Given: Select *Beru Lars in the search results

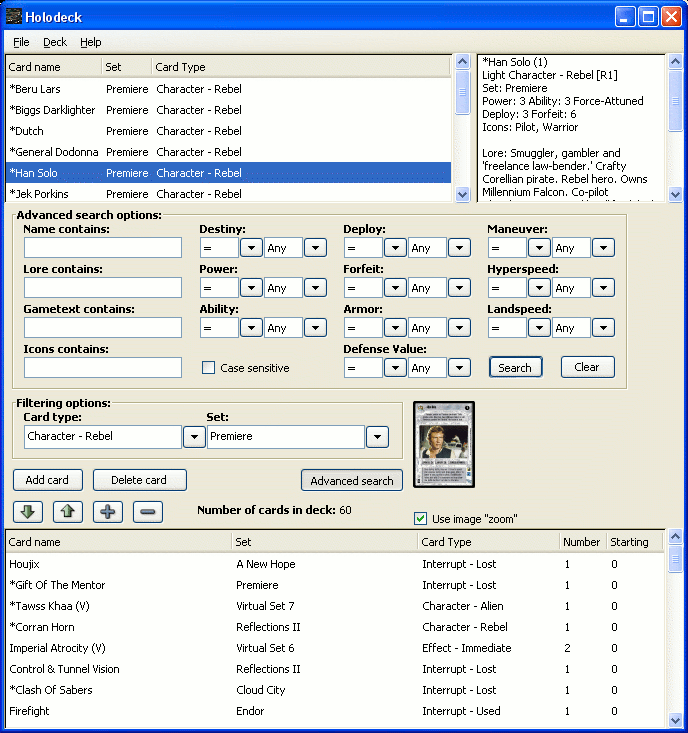Looking at the screenshot, I should tap(229, 89).
